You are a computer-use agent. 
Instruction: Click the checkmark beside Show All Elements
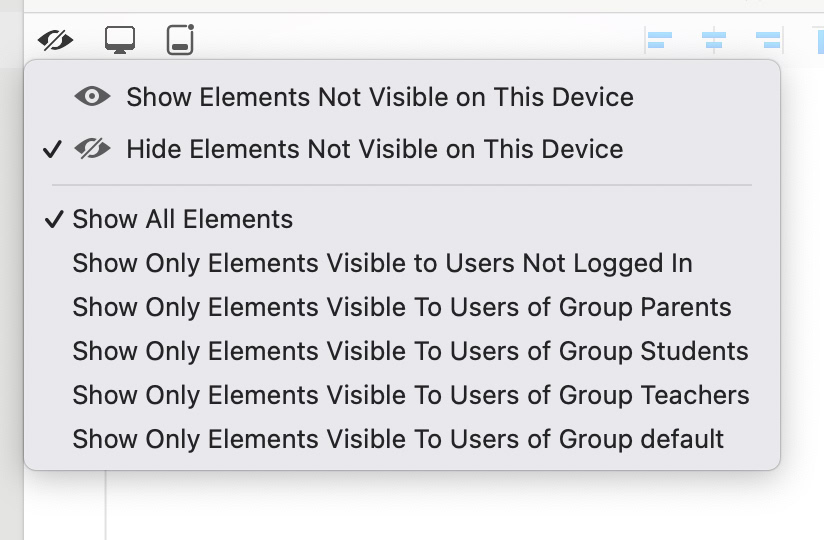point(55,220)
